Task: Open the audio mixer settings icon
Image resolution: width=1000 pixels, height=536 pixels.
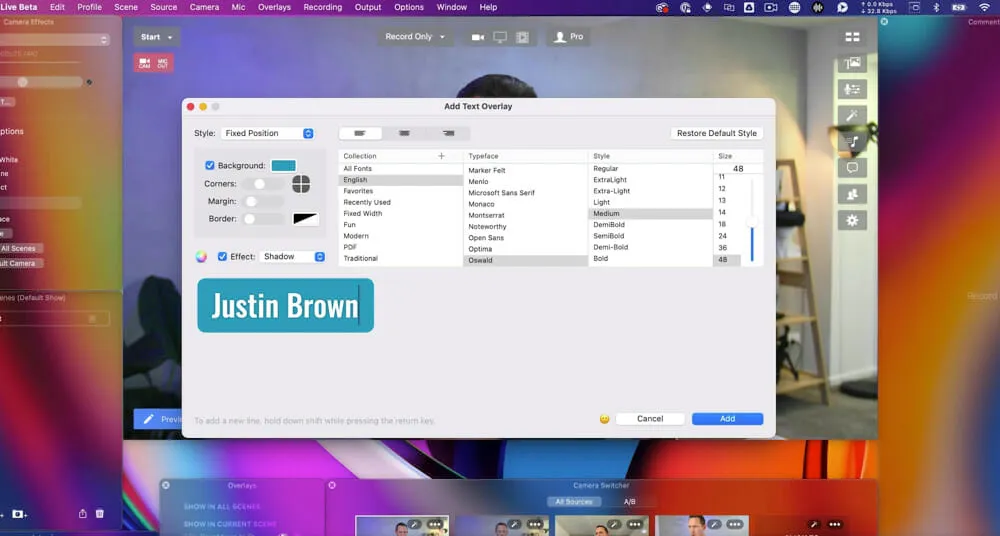Action: click(x=852, y=89)
